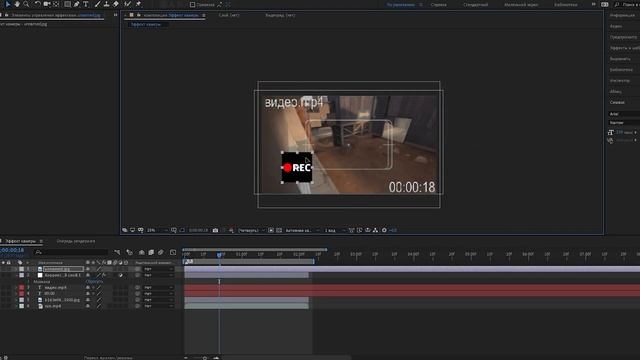Click the current-time indicator in timeline ruler

click(x=219, y=255)
